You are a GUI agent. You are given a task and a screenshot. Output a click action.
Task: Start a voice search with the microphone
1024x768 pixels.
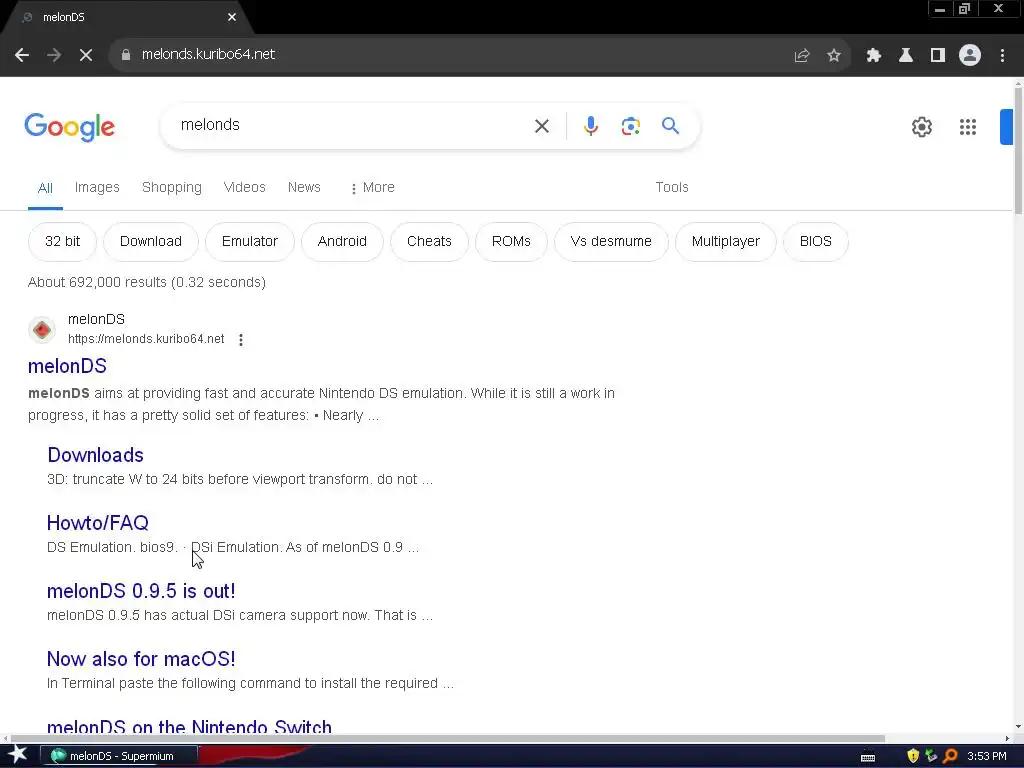coord(590,126)
